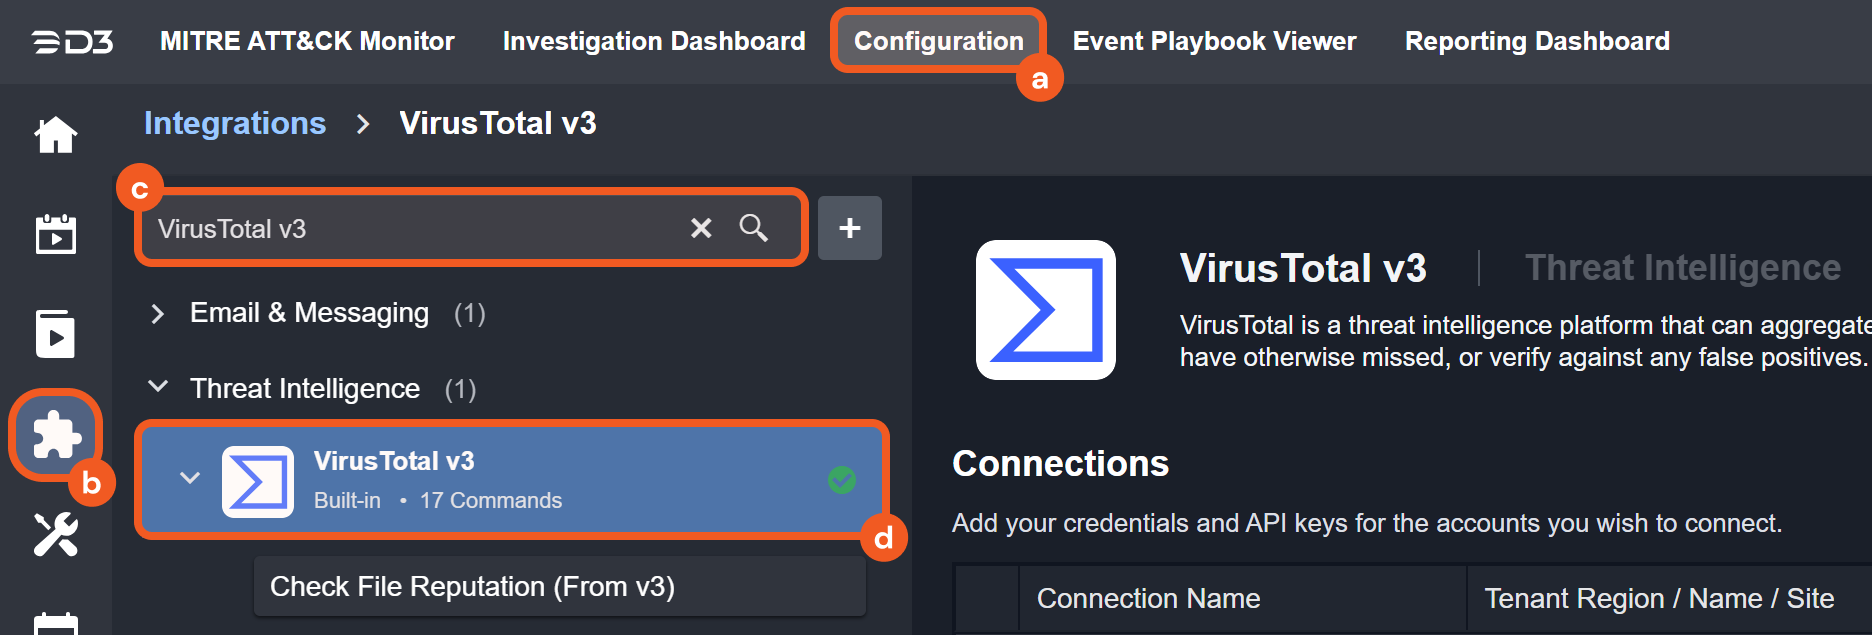The image size is (1872, 635).
Task: Open the playbook file icon in sidebar
Action: 56,334
